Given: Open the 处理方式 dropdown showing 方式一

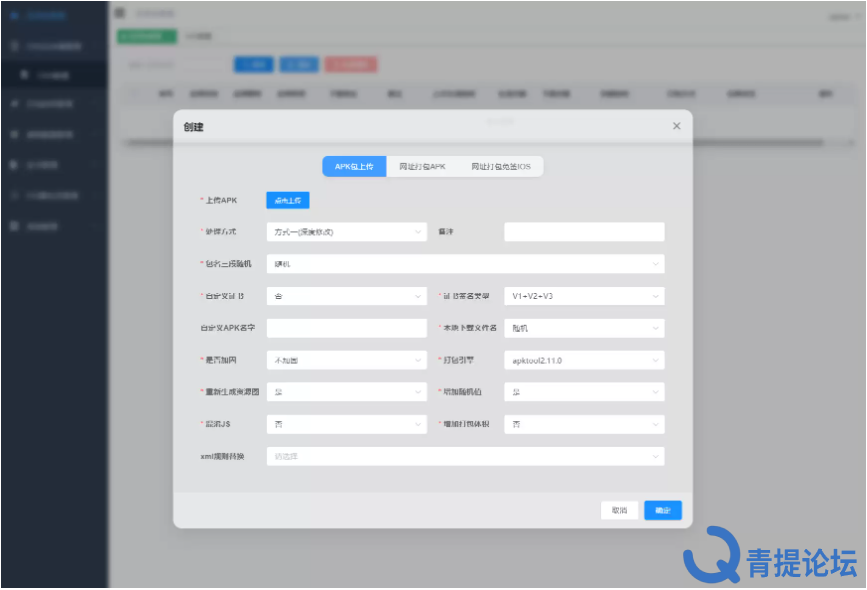Looking at the screenshot, I should [x=346, y=232].
